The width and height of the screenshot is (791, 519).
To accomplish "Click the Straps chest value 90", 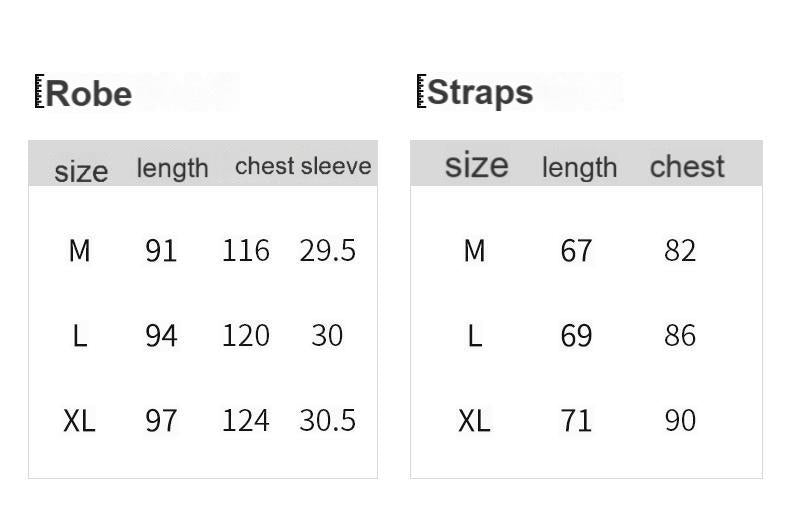I will pyautogui.click(x=680, y=420).
